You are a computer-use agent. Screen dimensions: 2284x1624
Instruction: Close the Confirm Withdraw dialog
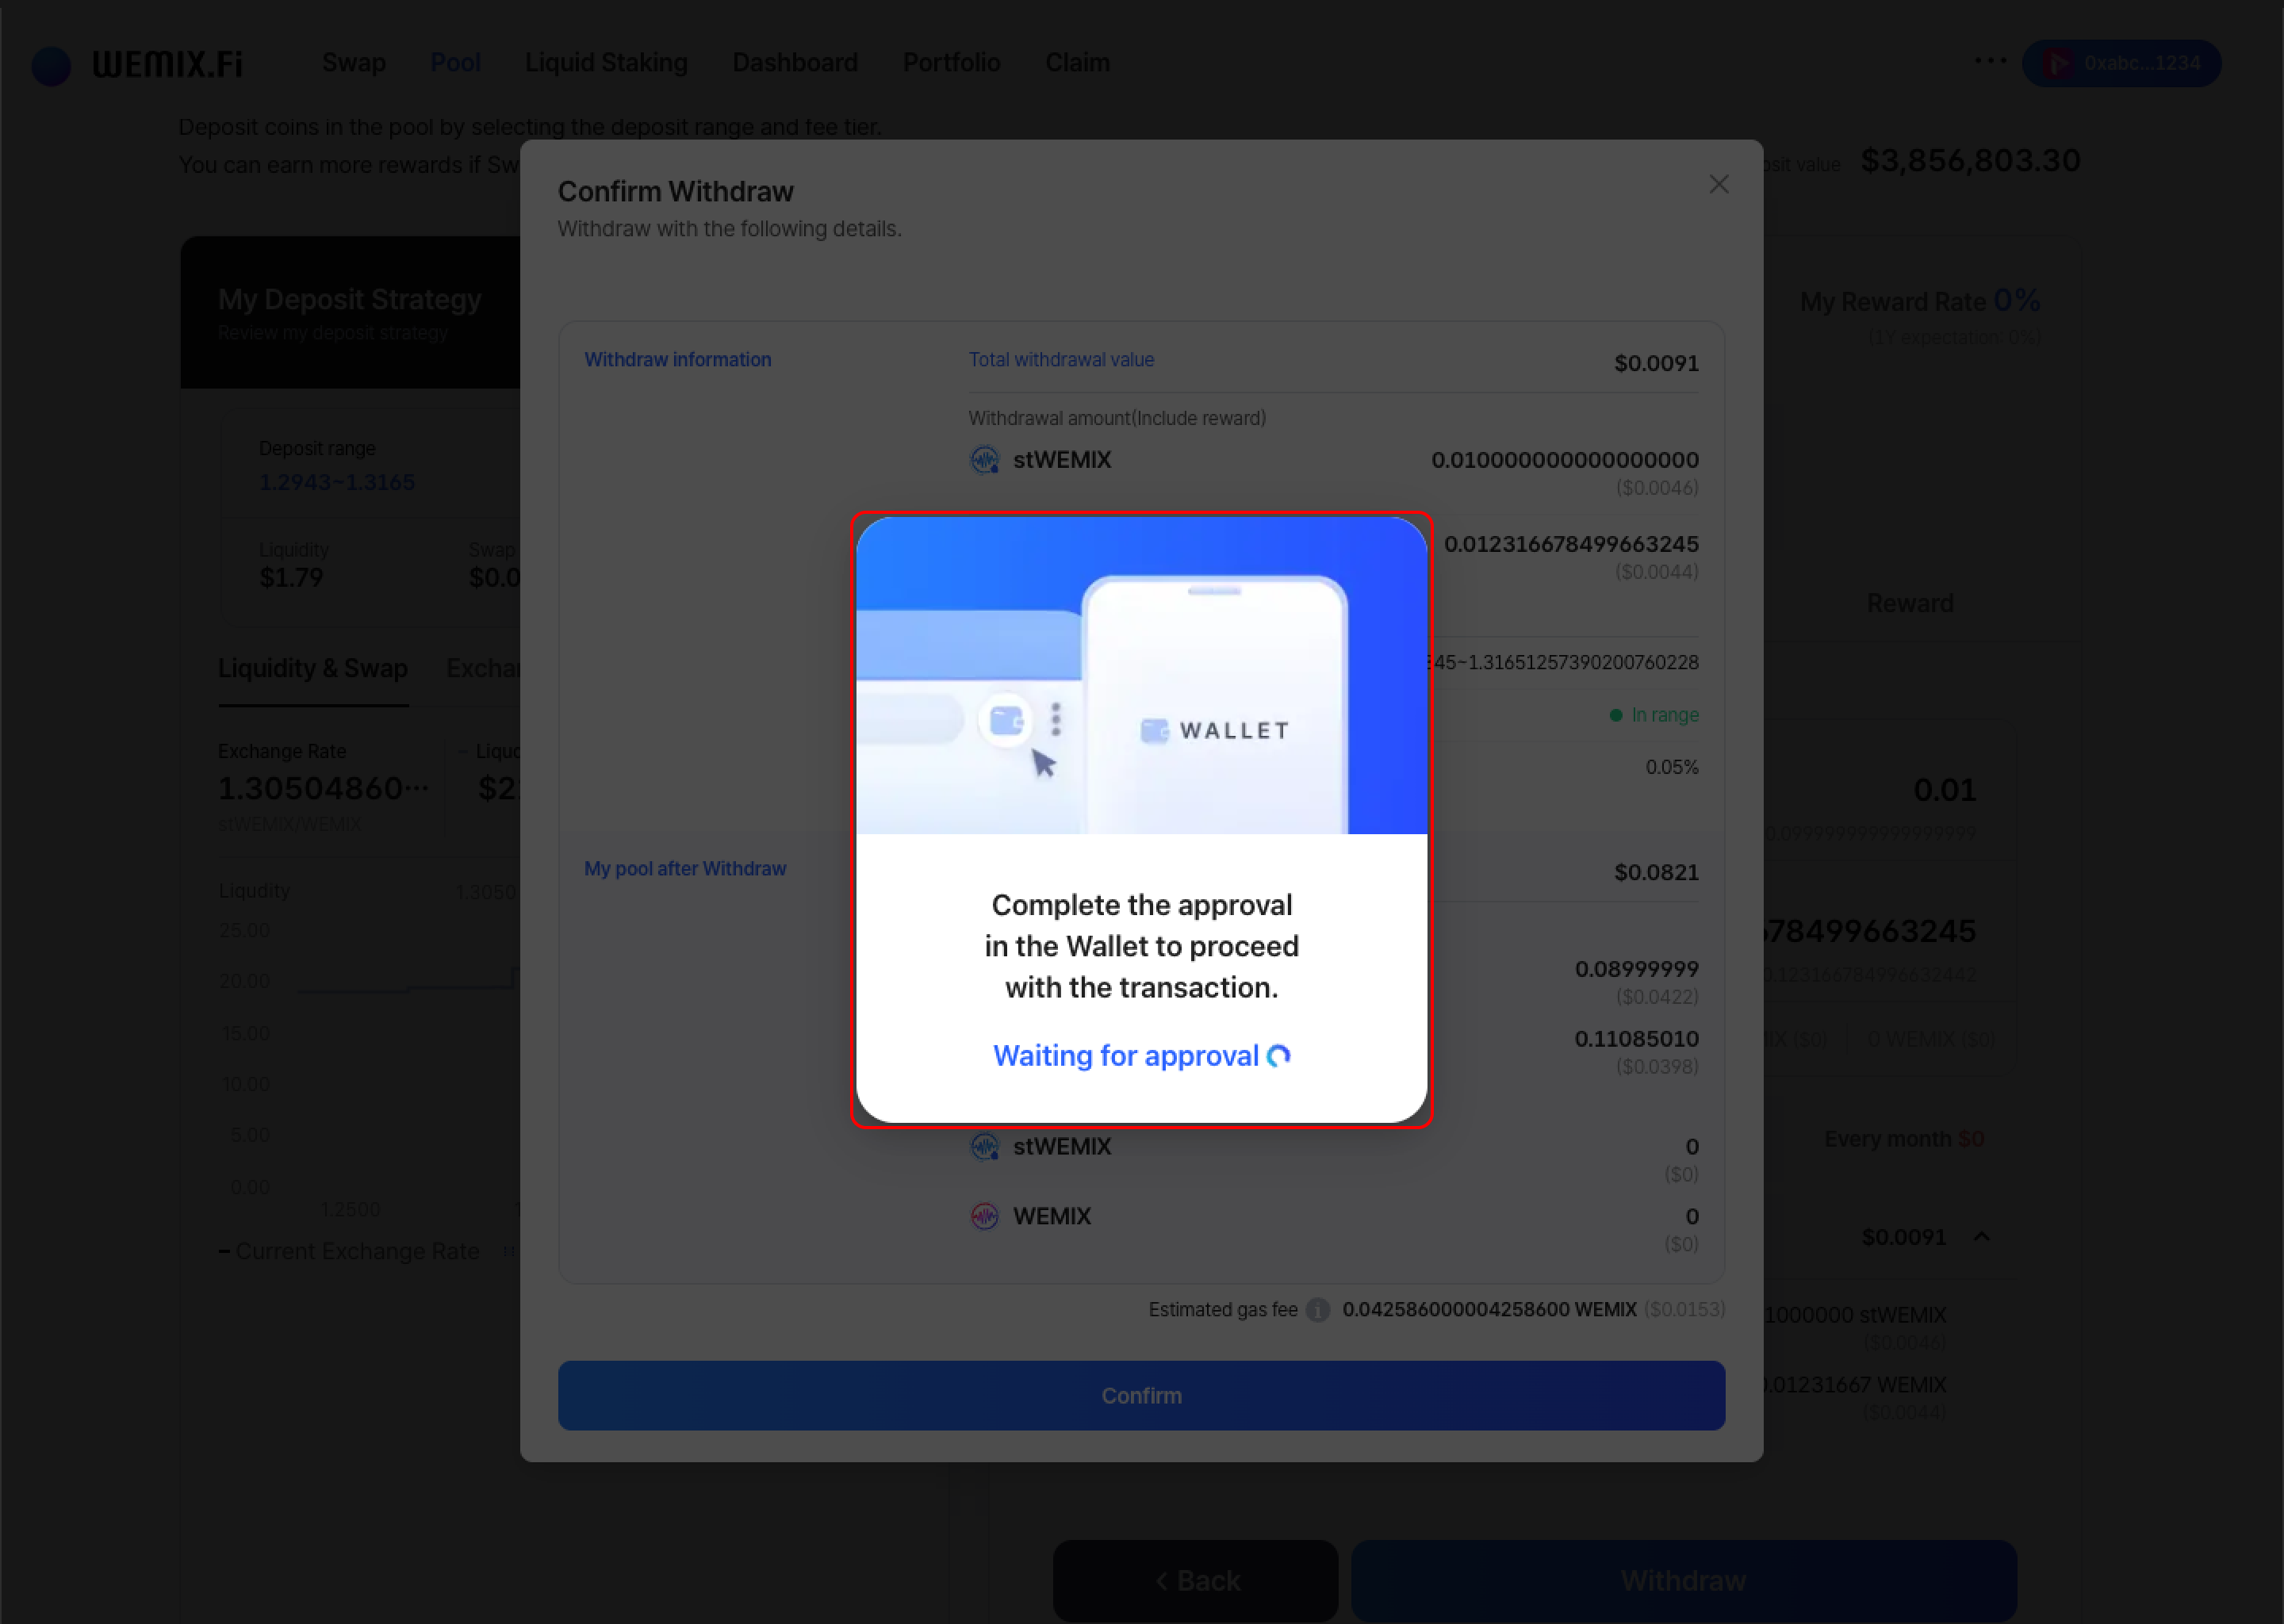[1718, 185]
